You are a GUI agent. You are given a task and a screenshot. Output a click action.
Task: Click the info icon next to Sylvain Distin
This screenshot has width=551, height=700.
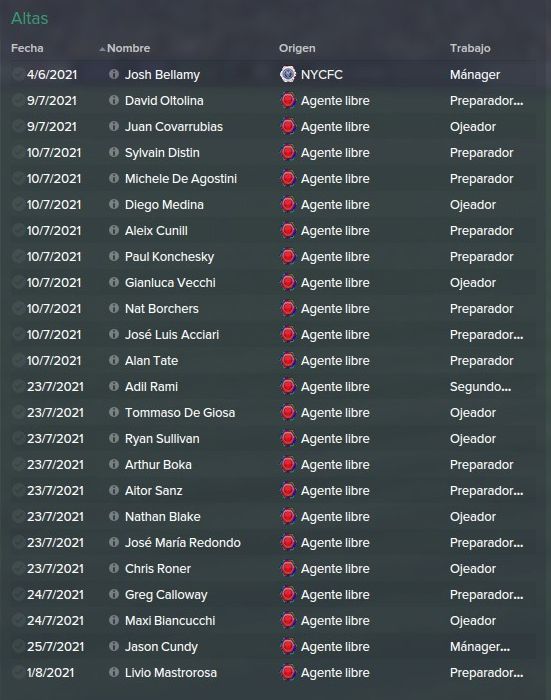click(114, 152)
